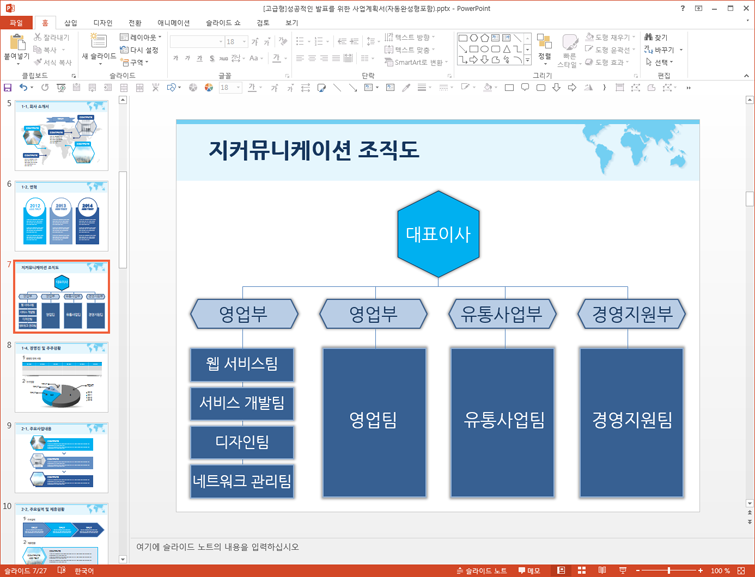Screen dimensions: 755x577
Task: Click Increase font size icon in ribbon
Action: (255, 42)
